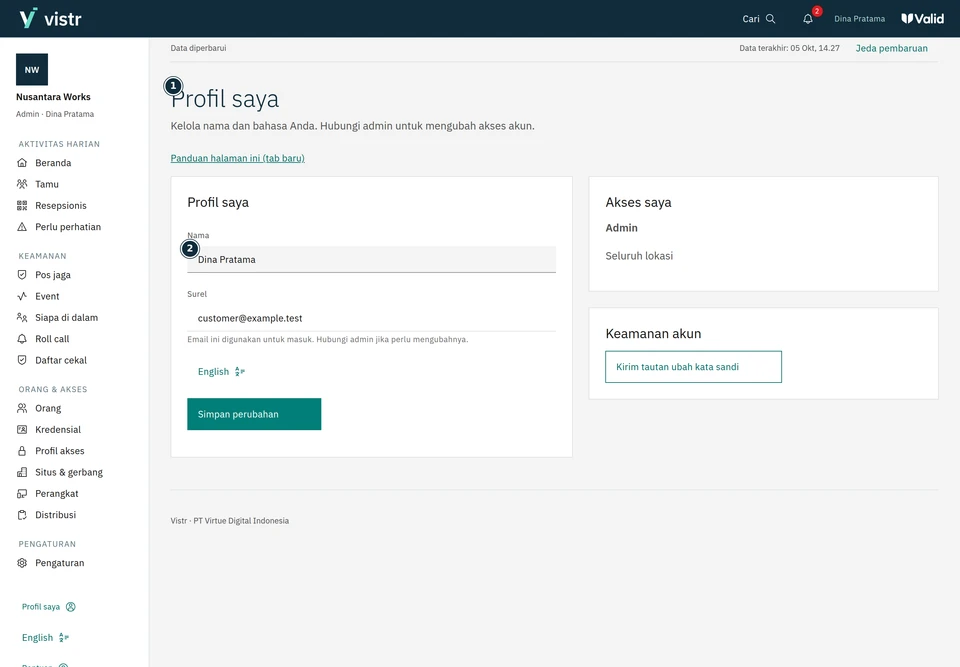Image resolution: width=960 pixels, height=667 pixels.
Task: Click the Perlu perhatian warning icon
Action: click(x=22, y=227)
